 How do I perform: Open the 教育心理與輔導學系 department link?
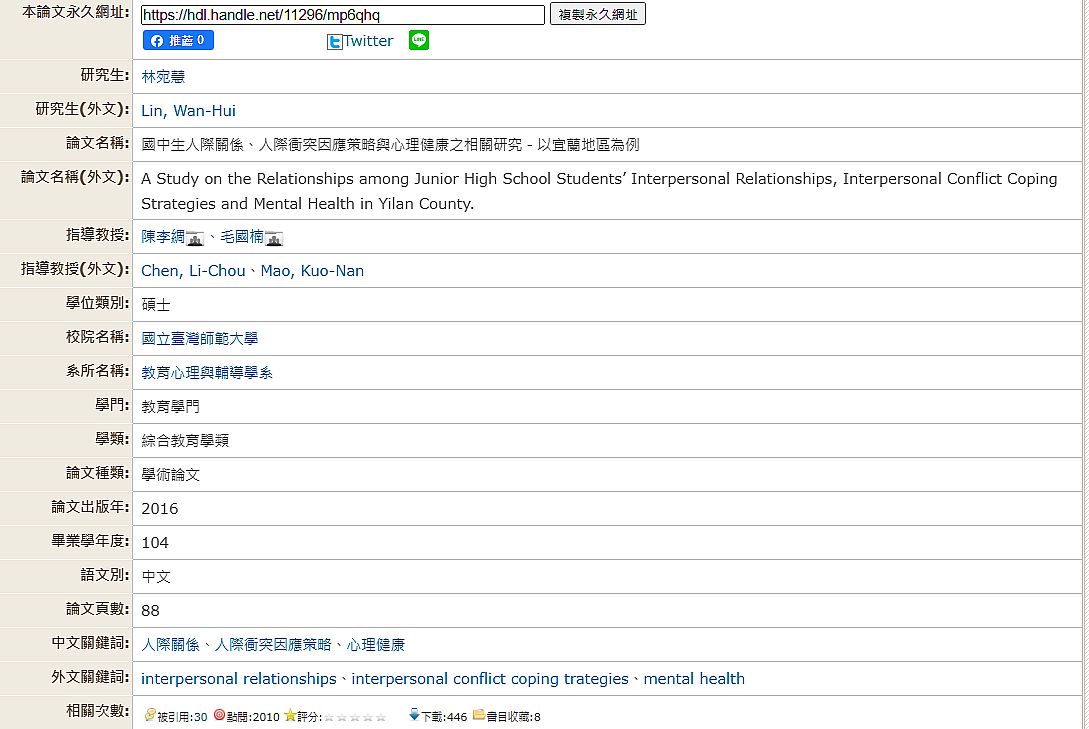207,373
